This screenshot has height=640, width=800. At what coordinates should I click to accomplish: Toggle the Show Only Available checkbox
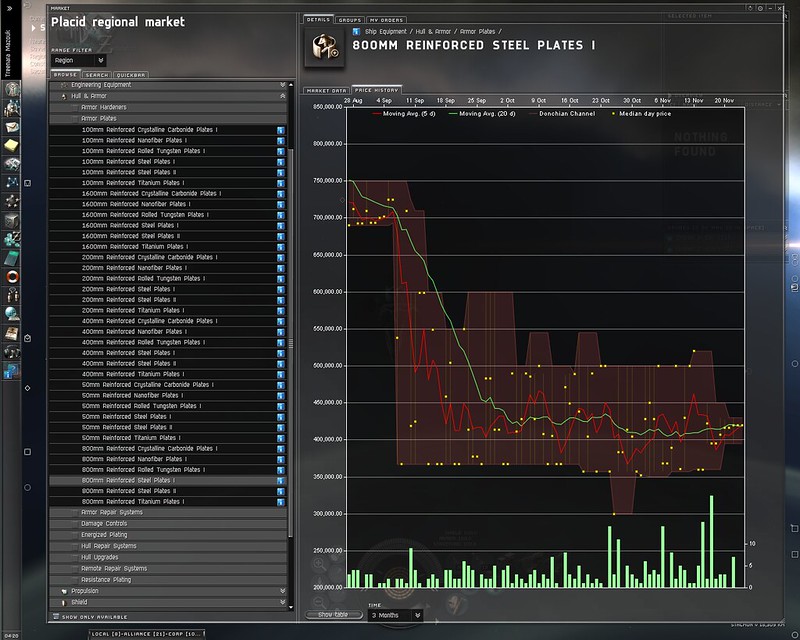click(x=56, y=617)
